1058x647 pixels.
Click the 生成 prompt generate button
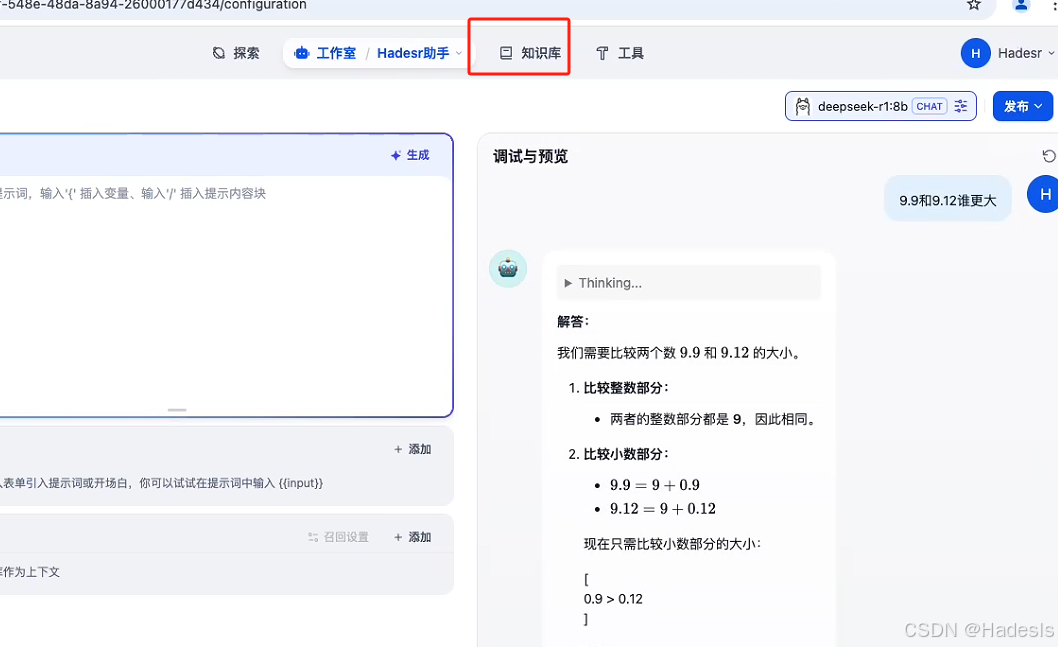410,155
